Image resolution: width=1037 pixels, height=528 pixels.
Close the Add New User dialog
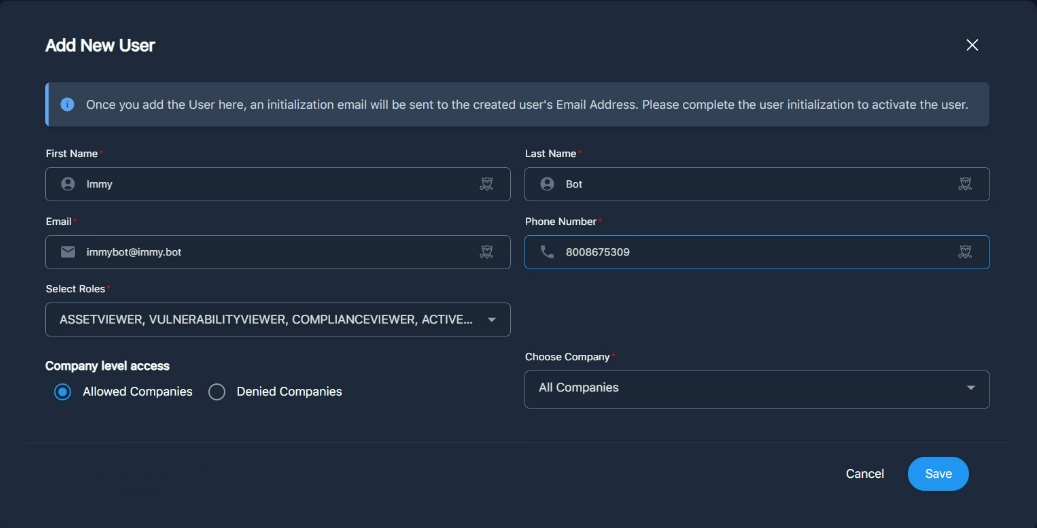(x=972, y=45)
